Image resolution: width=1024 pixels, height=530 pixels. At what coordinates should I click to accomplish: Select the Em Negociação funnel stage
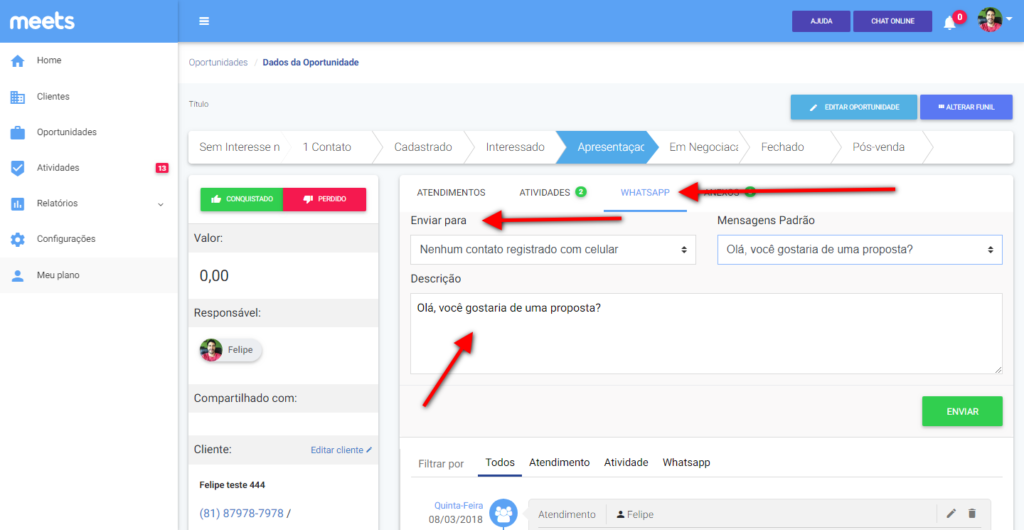click(x=703, y=147)
